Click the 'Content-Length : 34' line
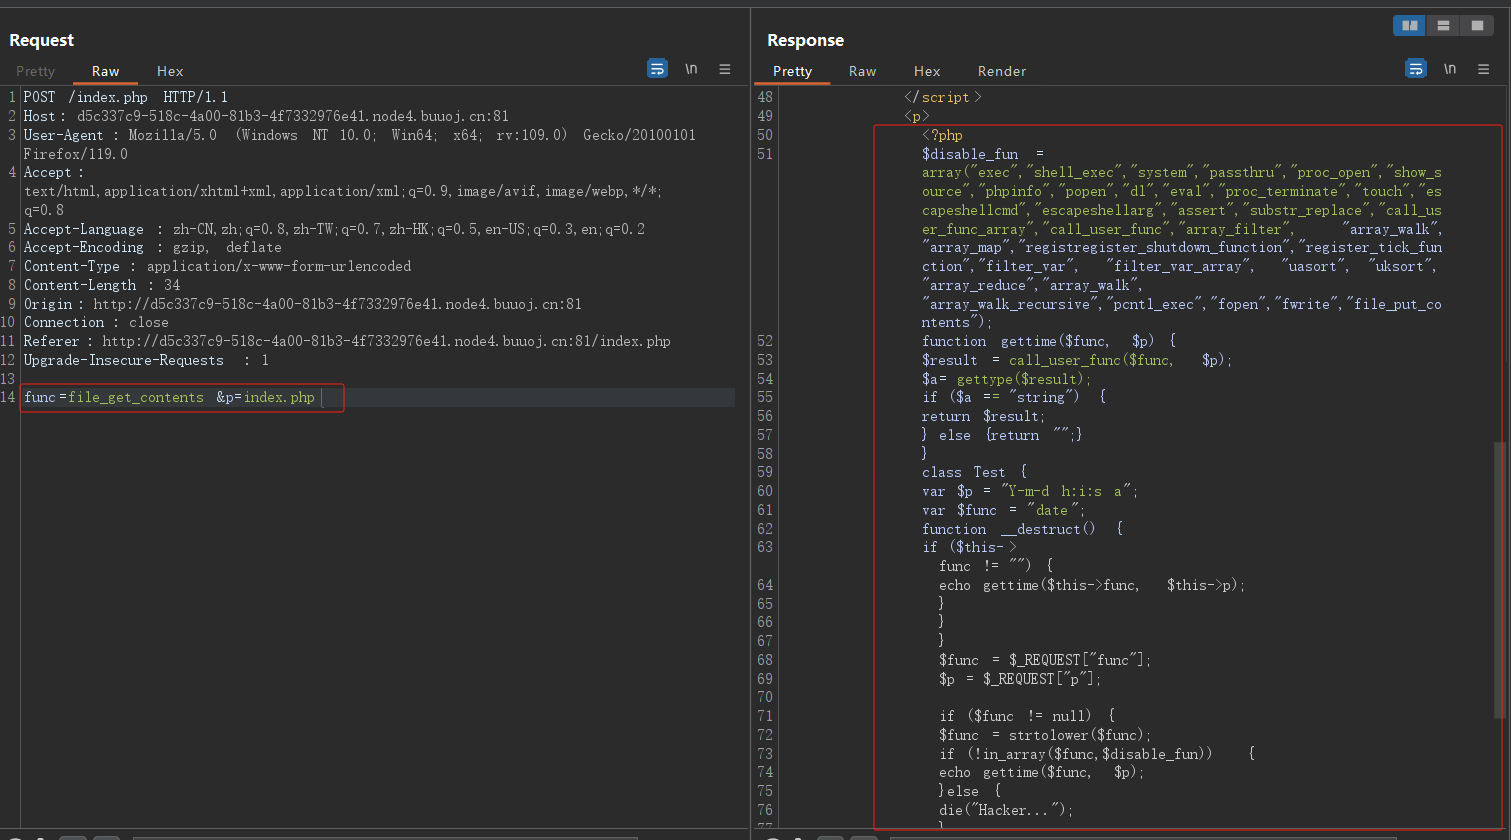1511x840 pixels. coord(102,285)
